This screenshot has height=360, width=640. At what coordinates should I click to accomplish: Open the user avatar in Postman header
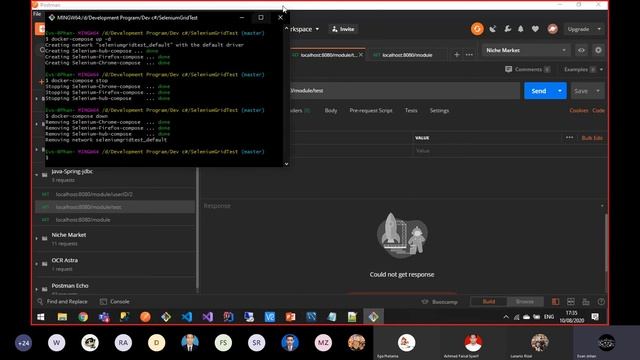click(553, 29)
